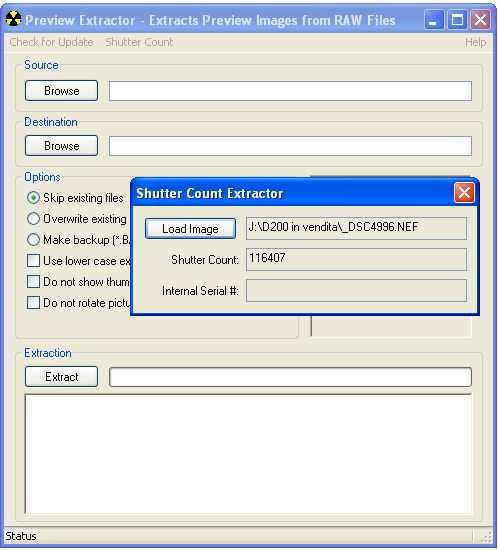Click the Internal Serial #: label
Screen dimensions: 498x550
tap(200, 291)
